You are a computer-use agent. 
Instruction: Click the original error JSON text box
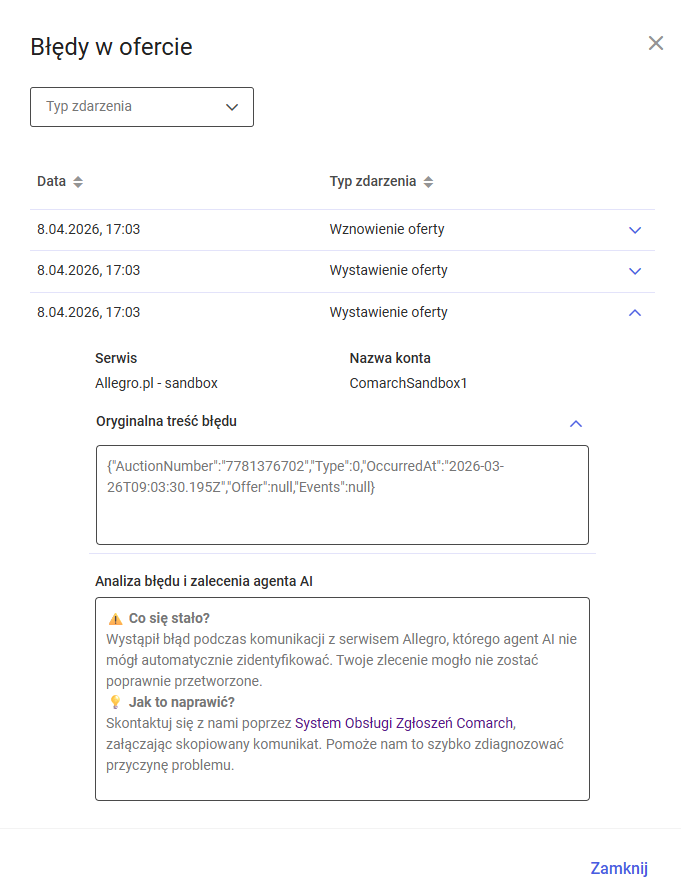(x=342, y=495)
